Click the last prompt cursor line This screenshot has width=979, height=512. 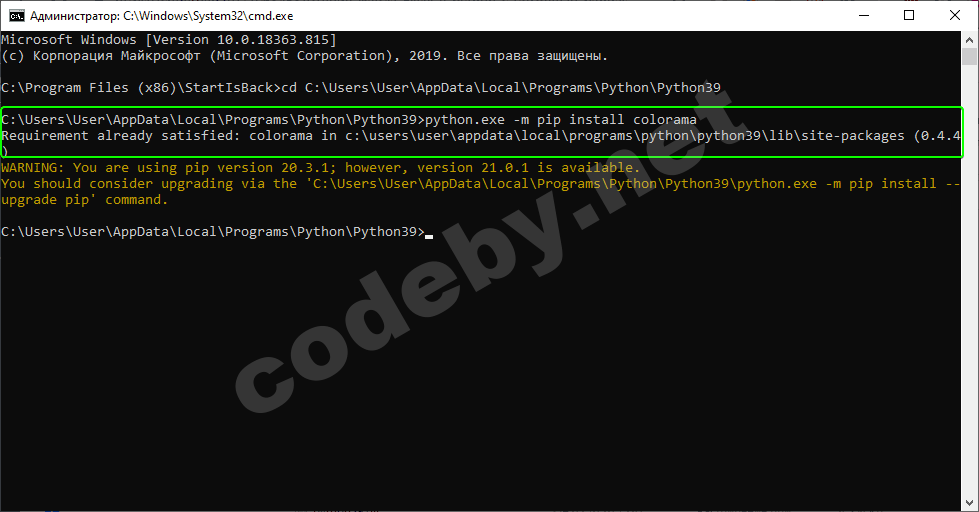point(217,232)
